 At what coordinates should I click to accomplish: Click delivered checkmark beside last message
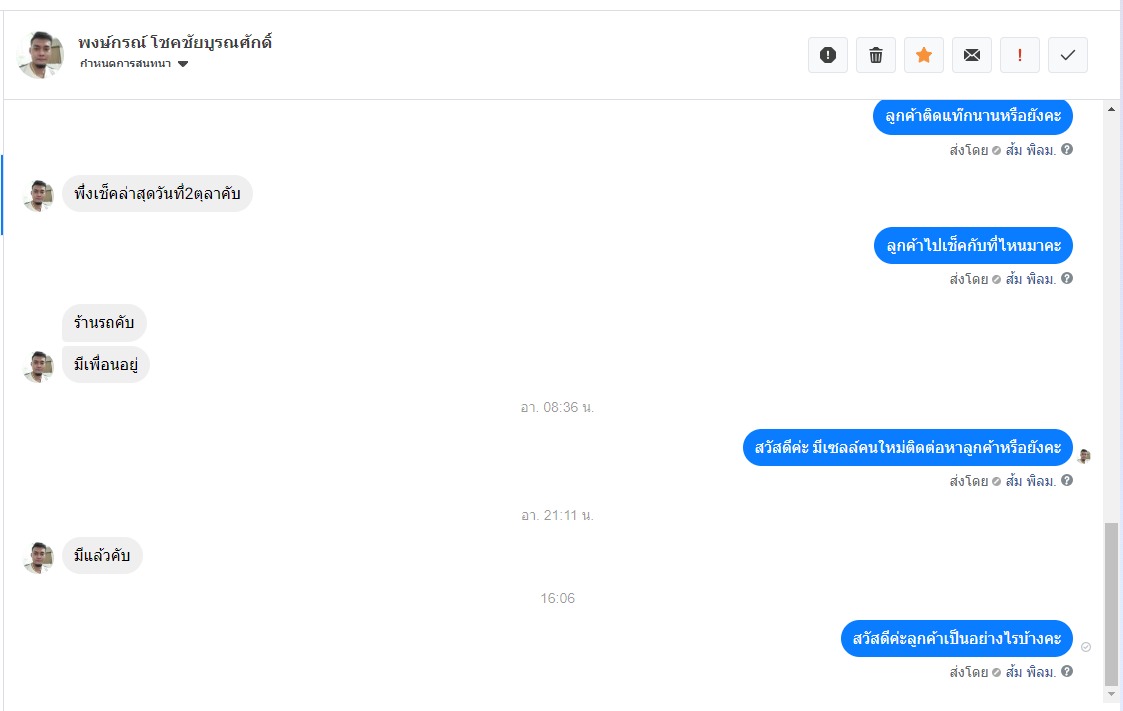1086,647
